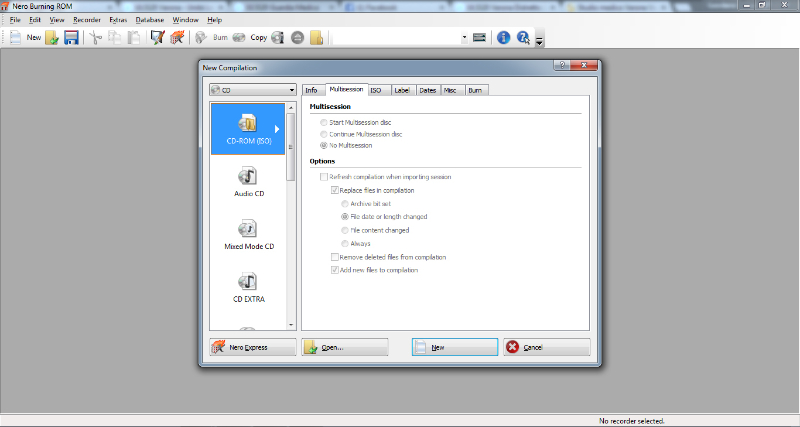The width and height of the screenshot is (800, 427).
Task: Select the CD EXTRA compilation type
Action: (x=247, y=288)
